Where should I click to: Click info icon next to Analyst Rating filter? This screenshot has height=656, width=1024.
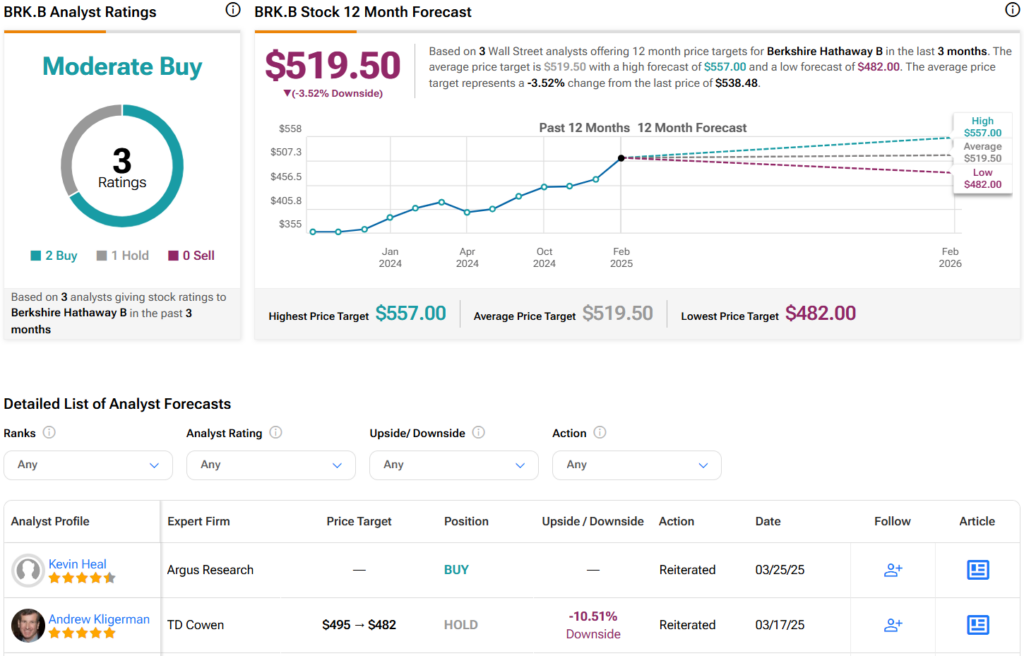276,433
